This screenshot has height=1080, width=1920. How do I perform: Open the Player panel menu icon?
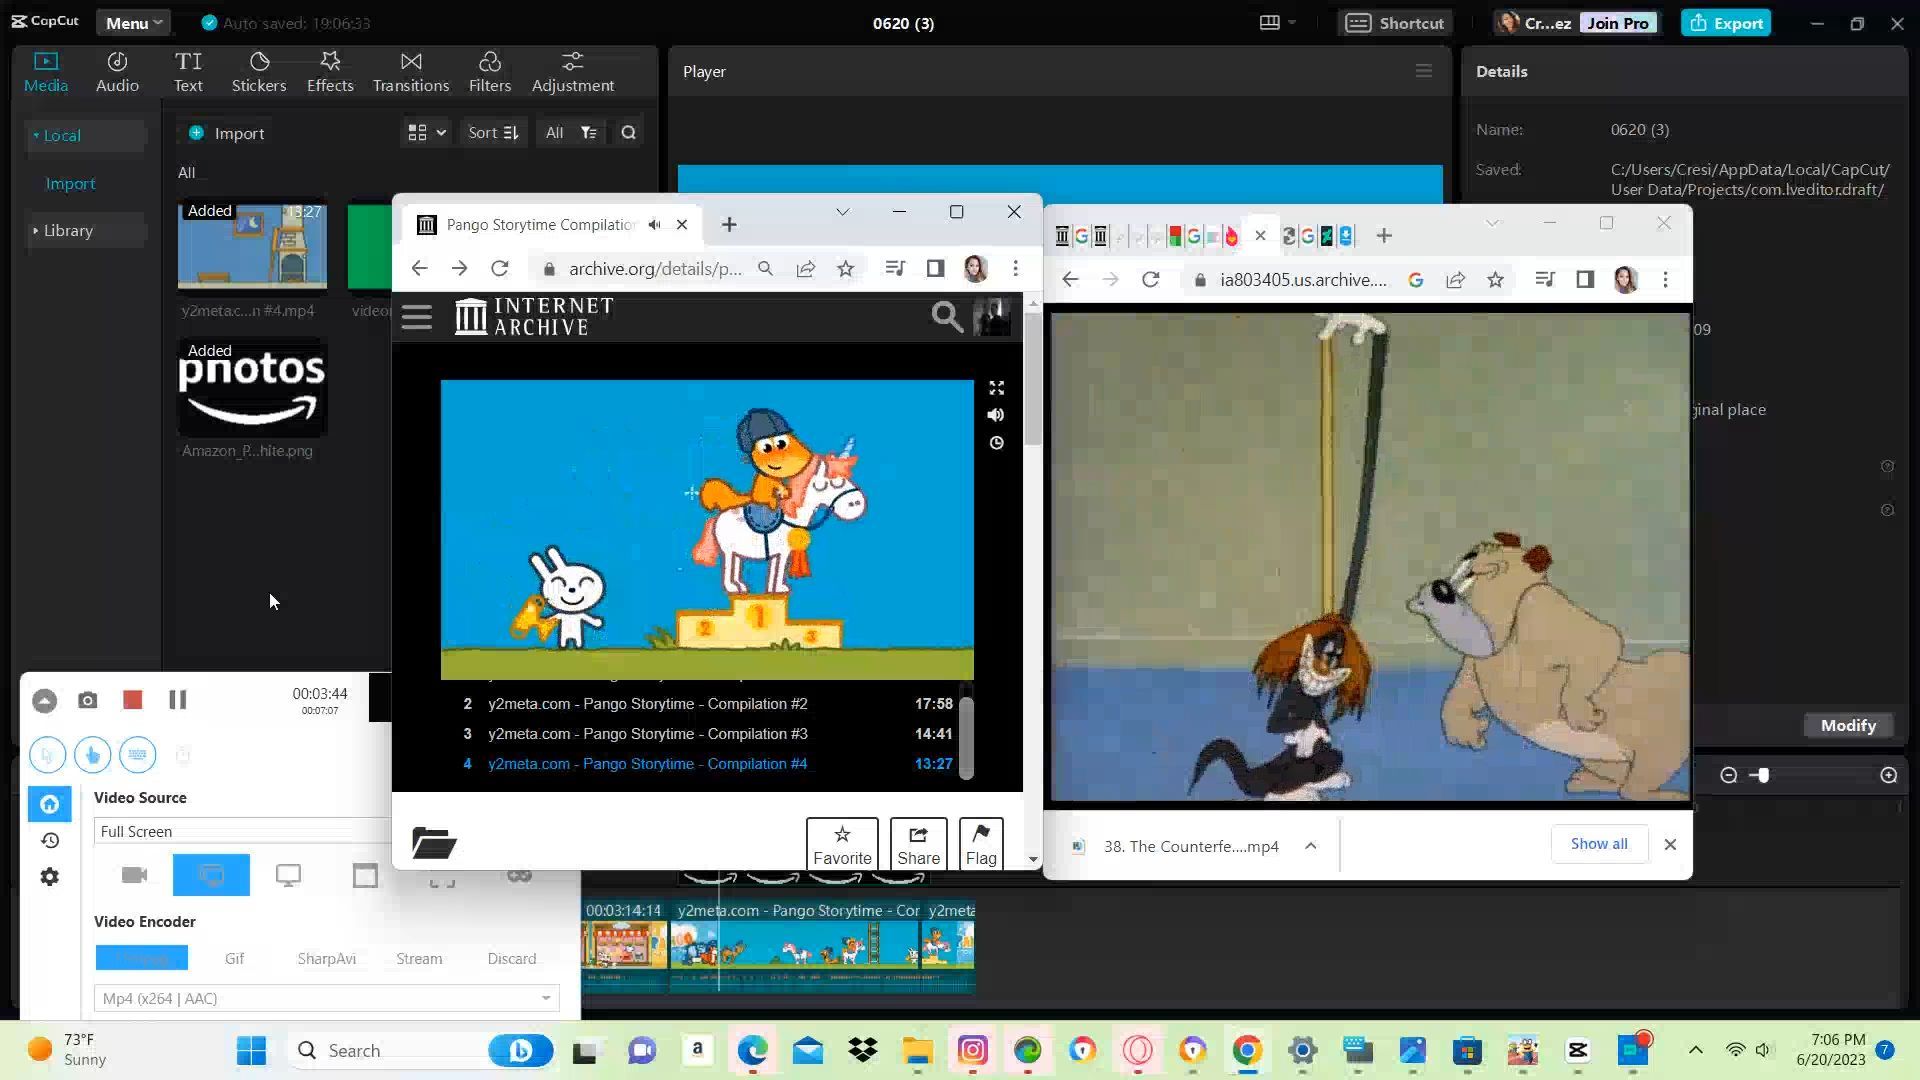point(1424,71)
